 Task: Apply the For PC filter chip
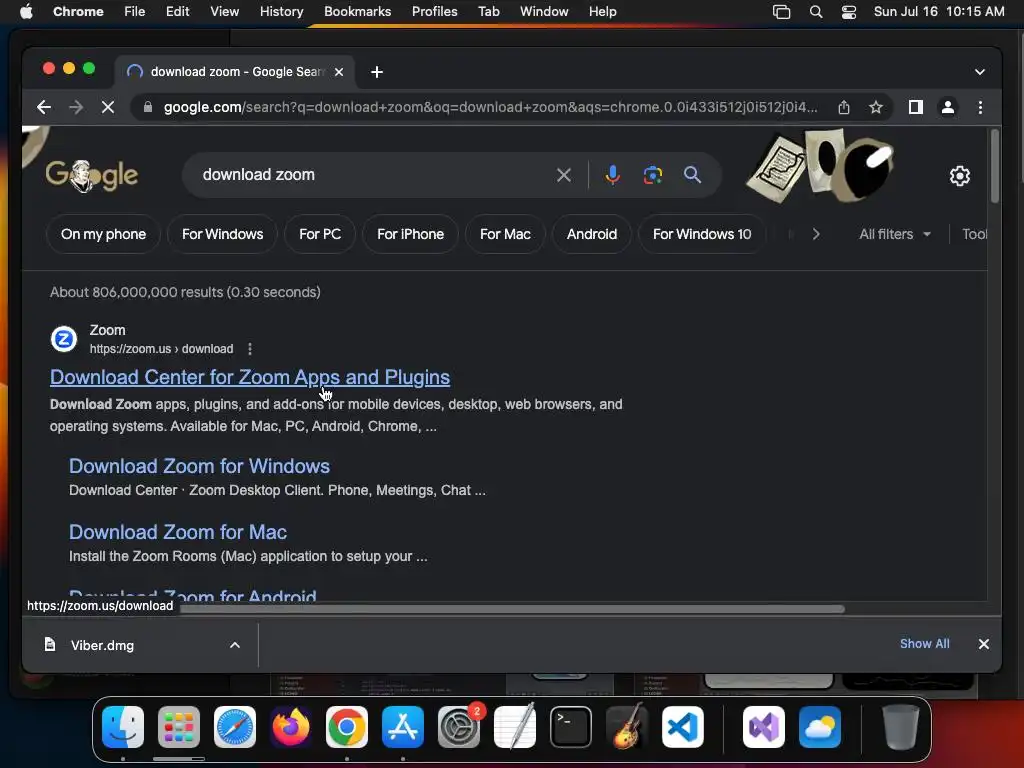[320, 234]
